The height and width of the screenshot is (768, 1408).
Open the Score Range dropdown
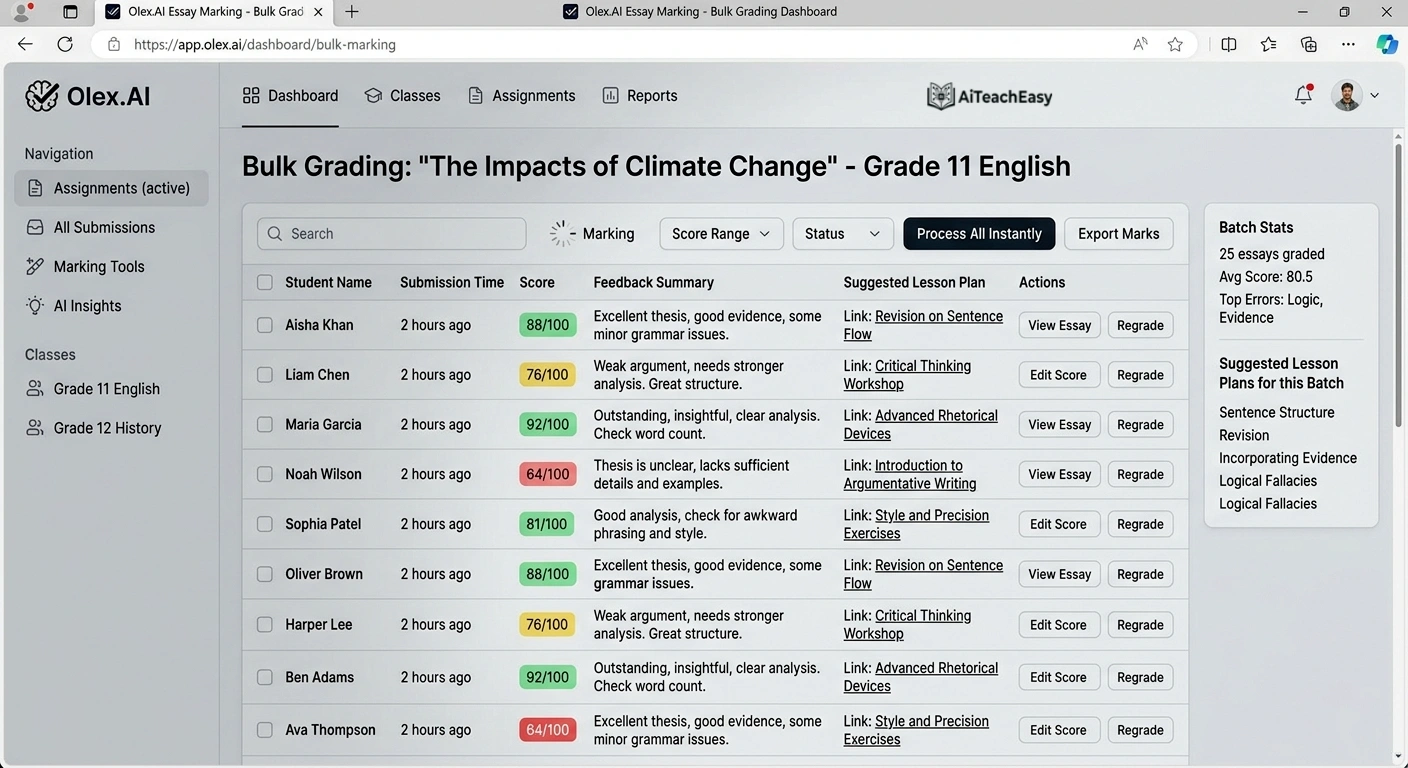[720, 233]
